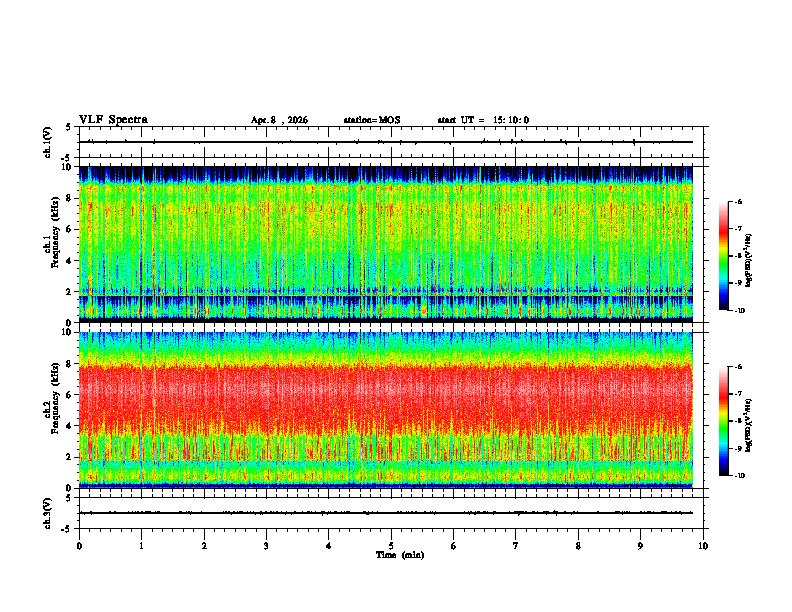Click the ch.1 color bar unit label
The image size is (792, 612).
click(x=749, y=260)
